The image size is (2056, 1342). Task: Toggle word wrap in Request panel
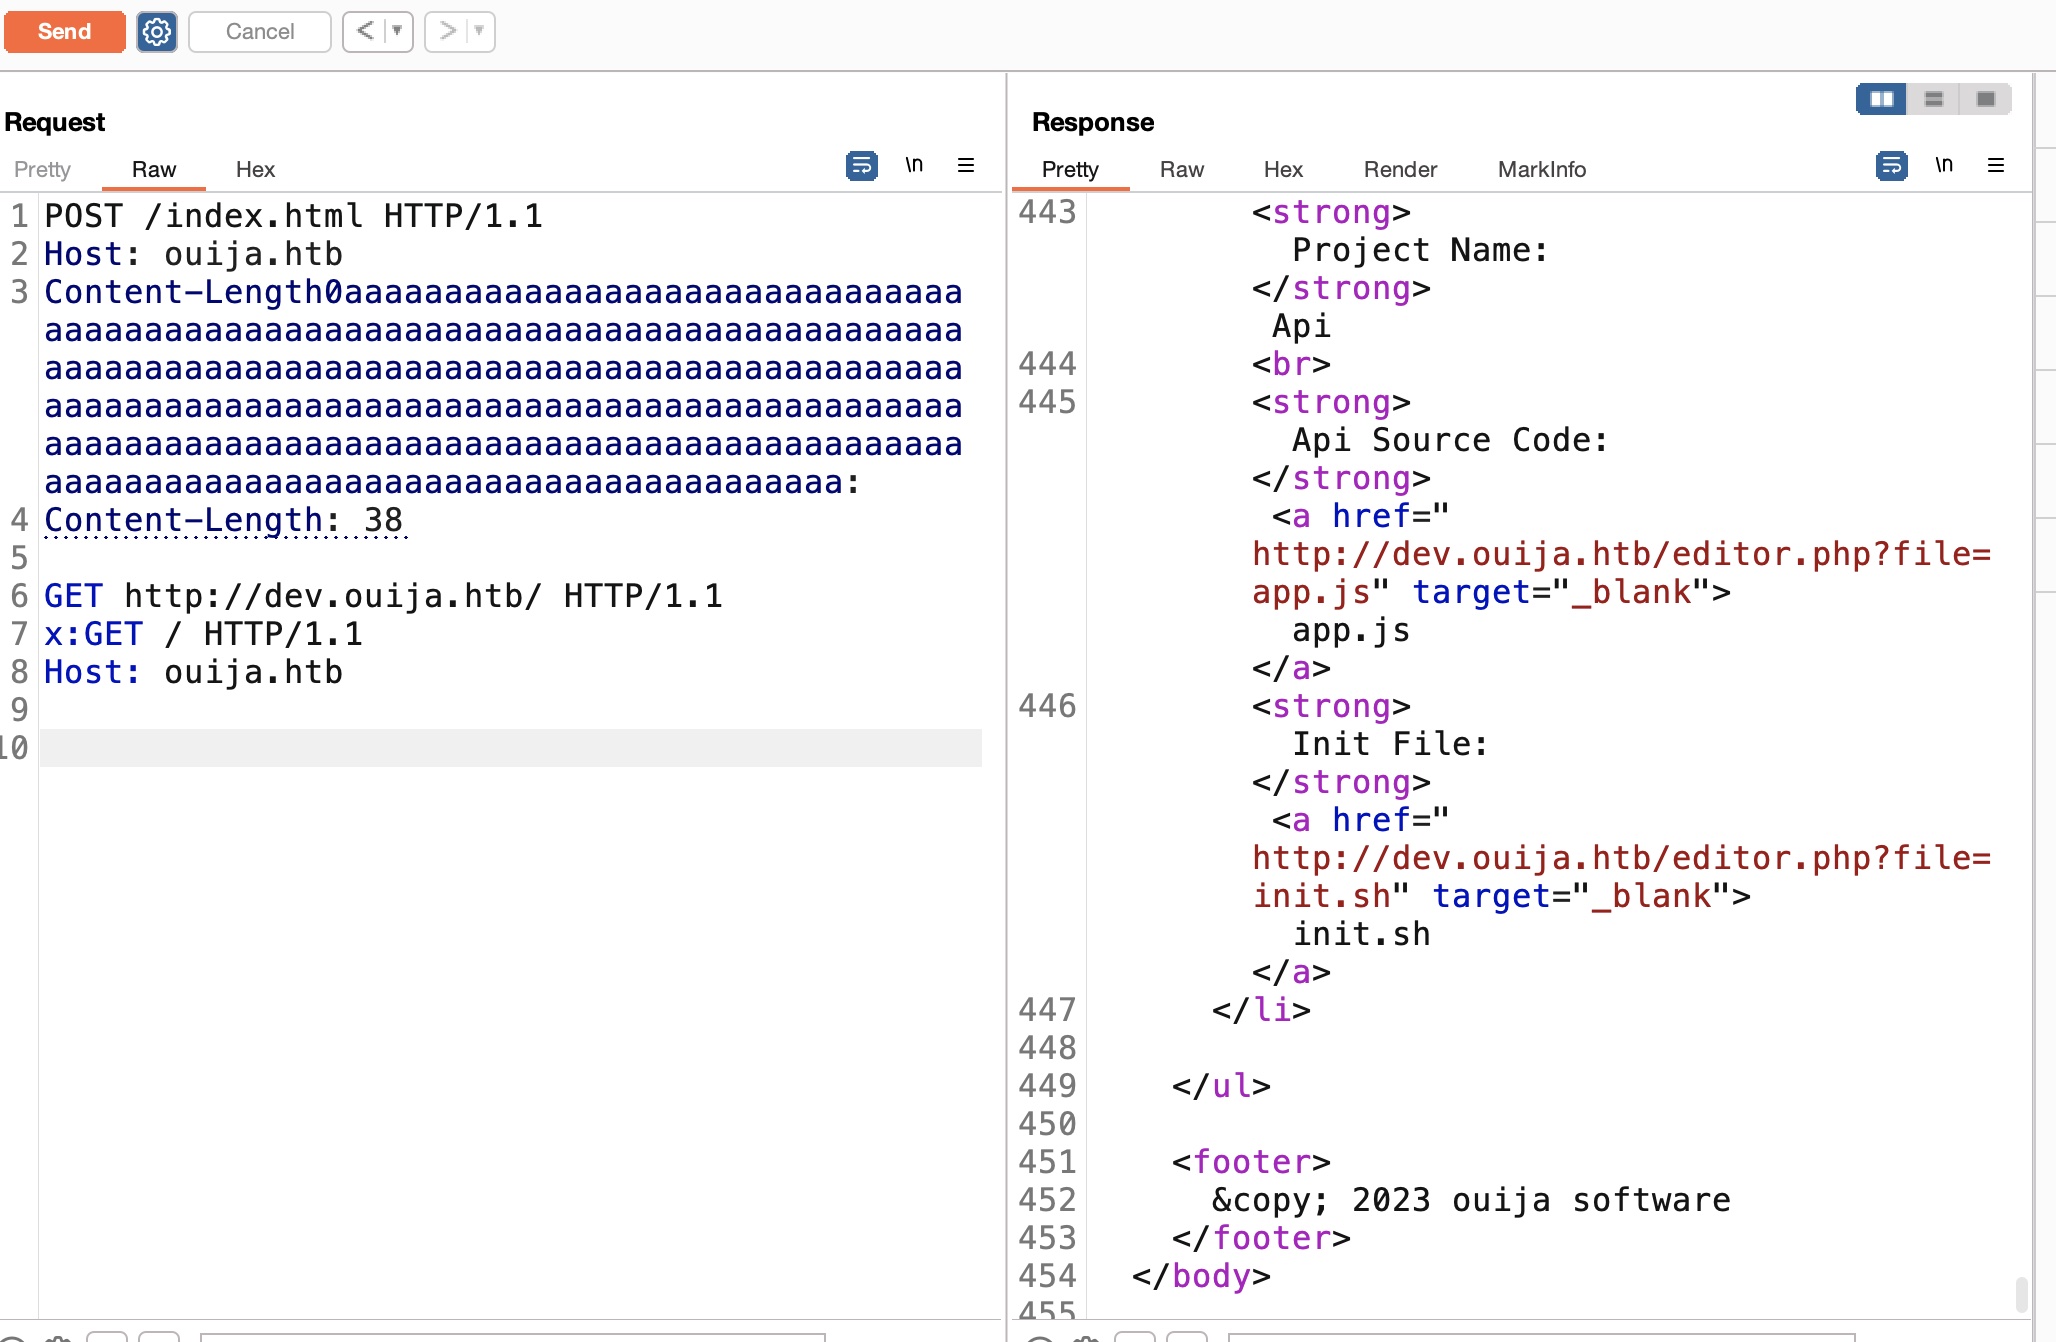click(861, 165)
